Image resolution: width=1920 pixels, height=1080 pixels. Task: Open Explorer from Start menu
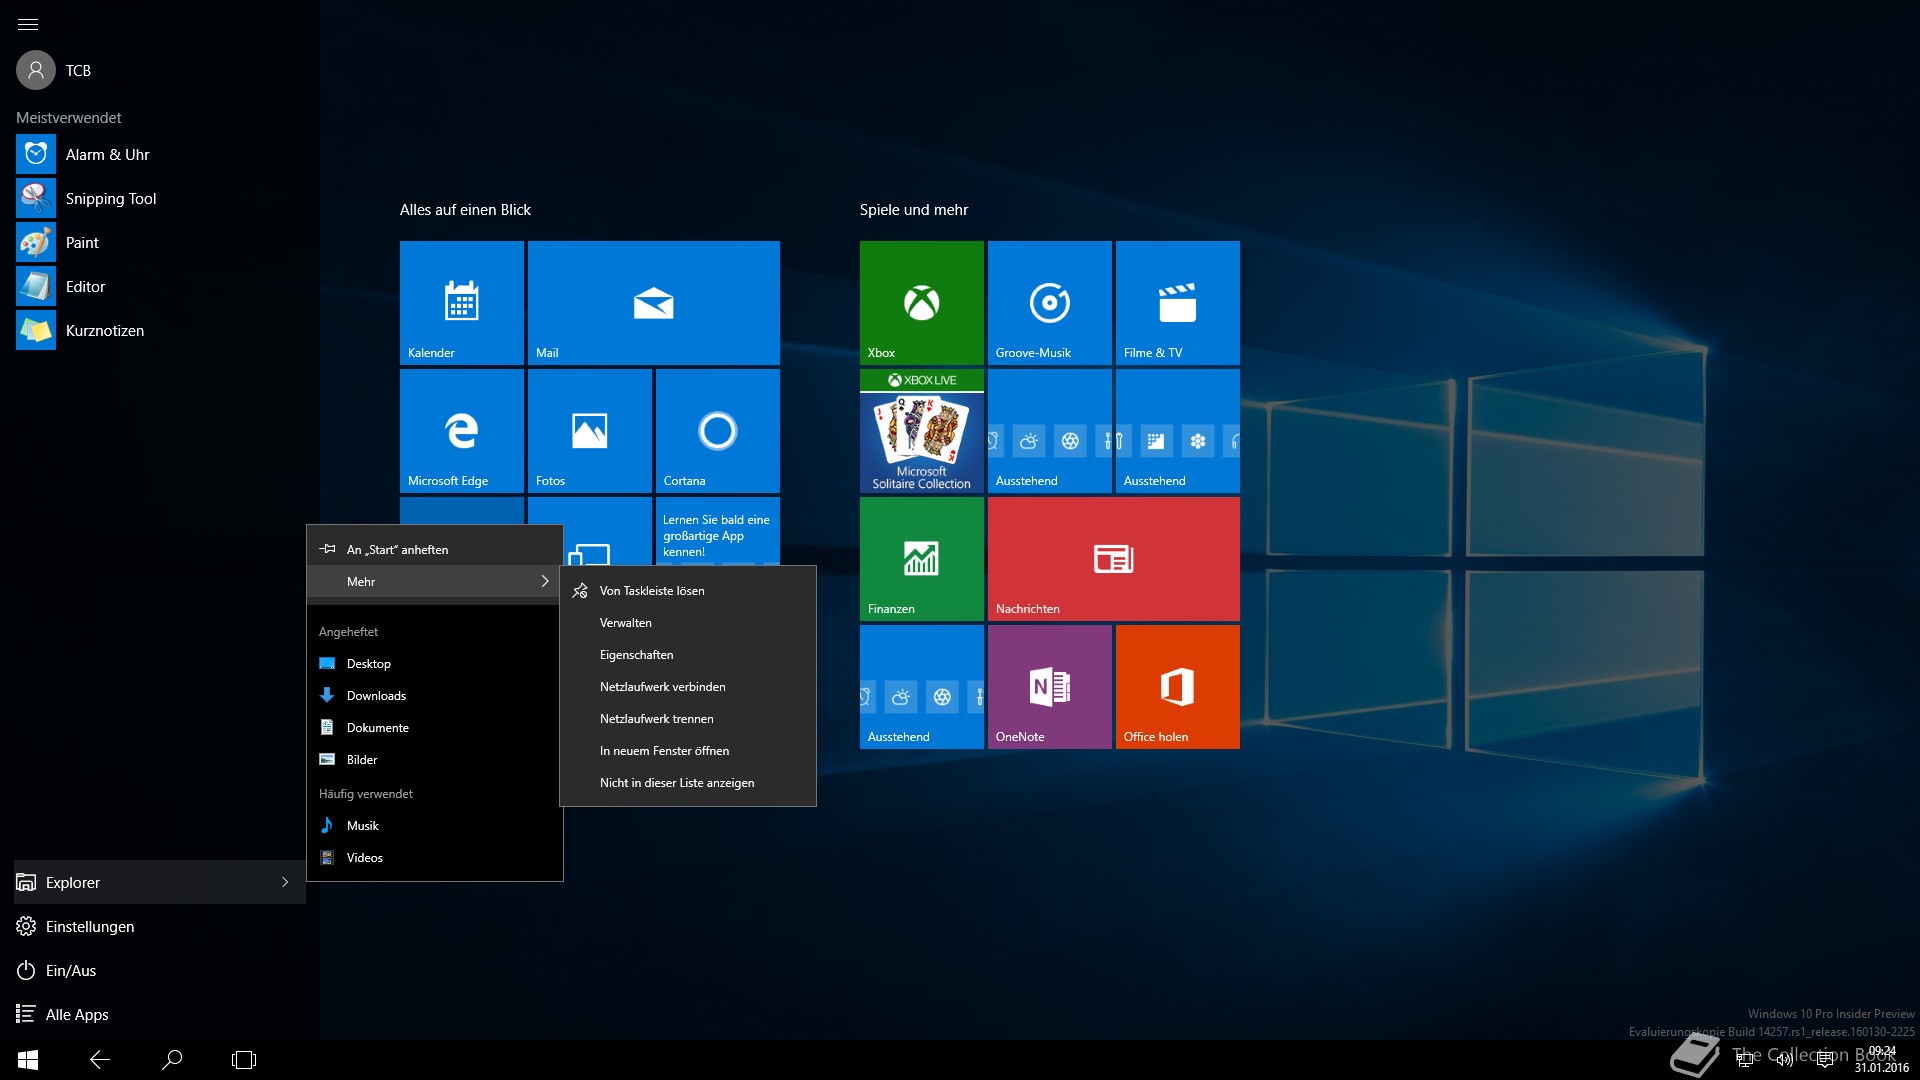point(160,882)
